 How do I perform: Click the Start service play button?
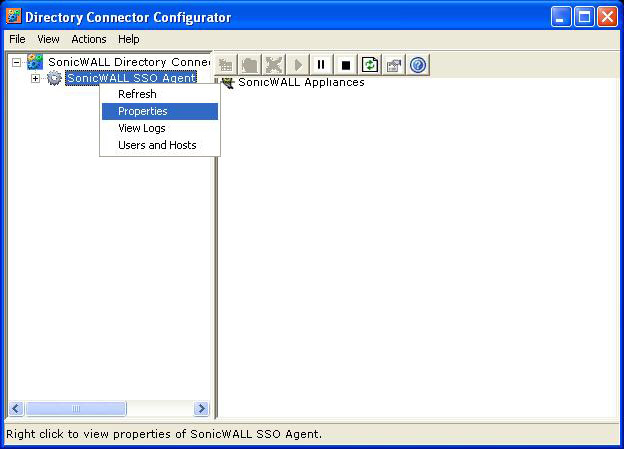click(x=298, y=64)
